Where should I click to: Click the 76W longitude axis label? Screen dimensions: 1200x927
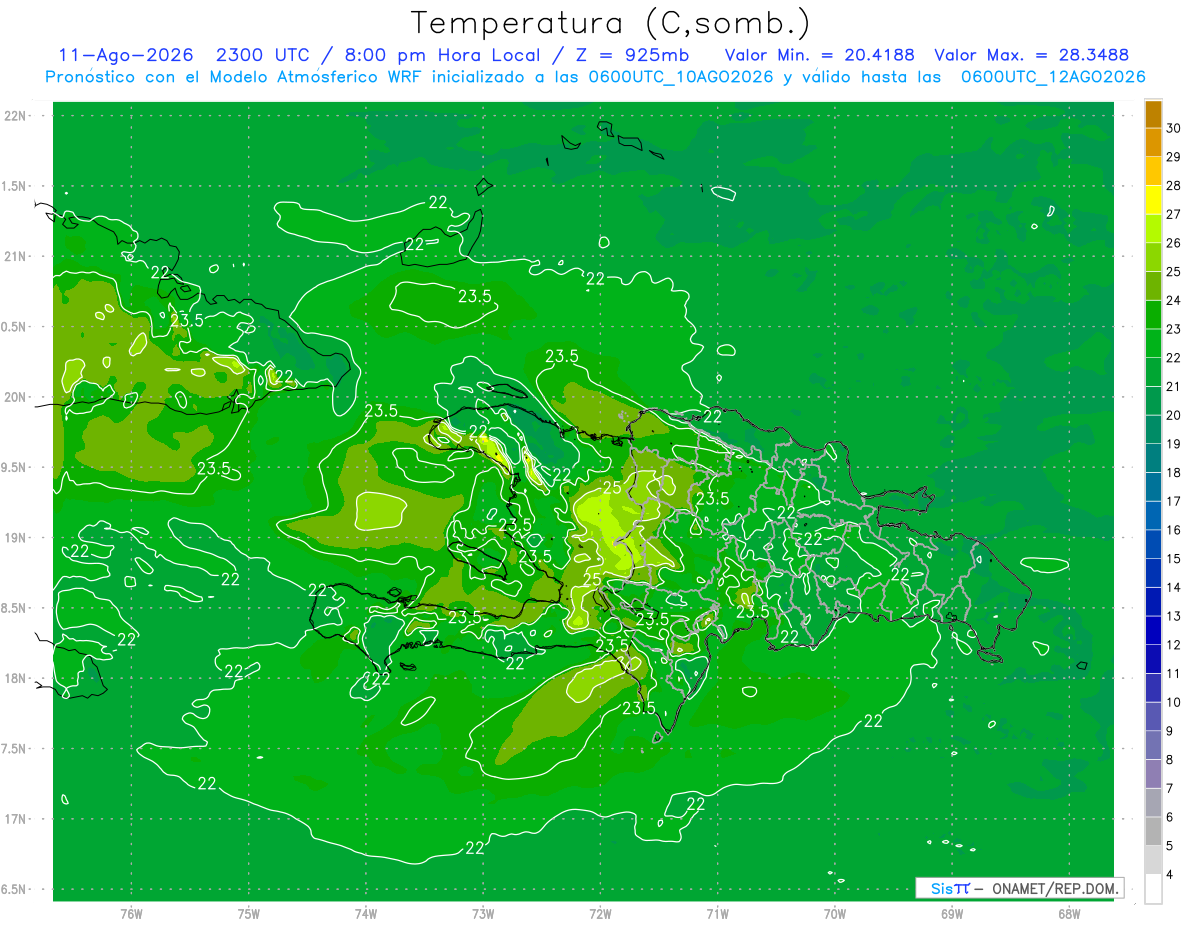131,914
